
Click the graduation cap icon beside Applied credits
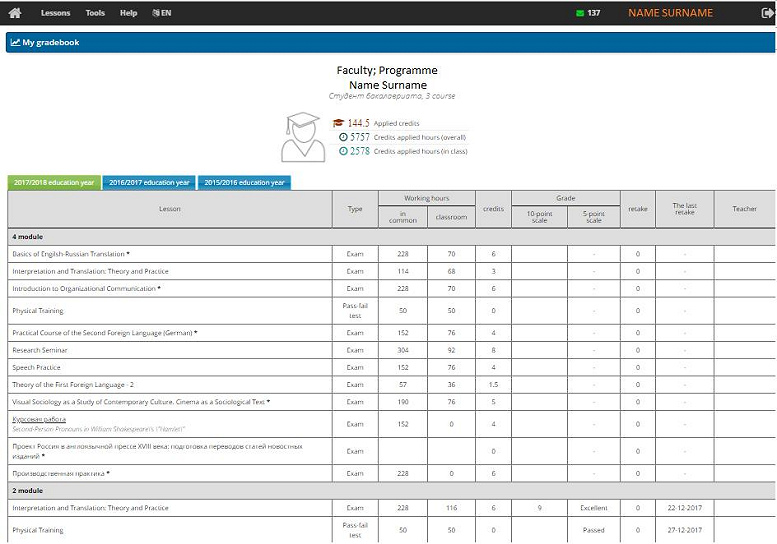(338, 123)
